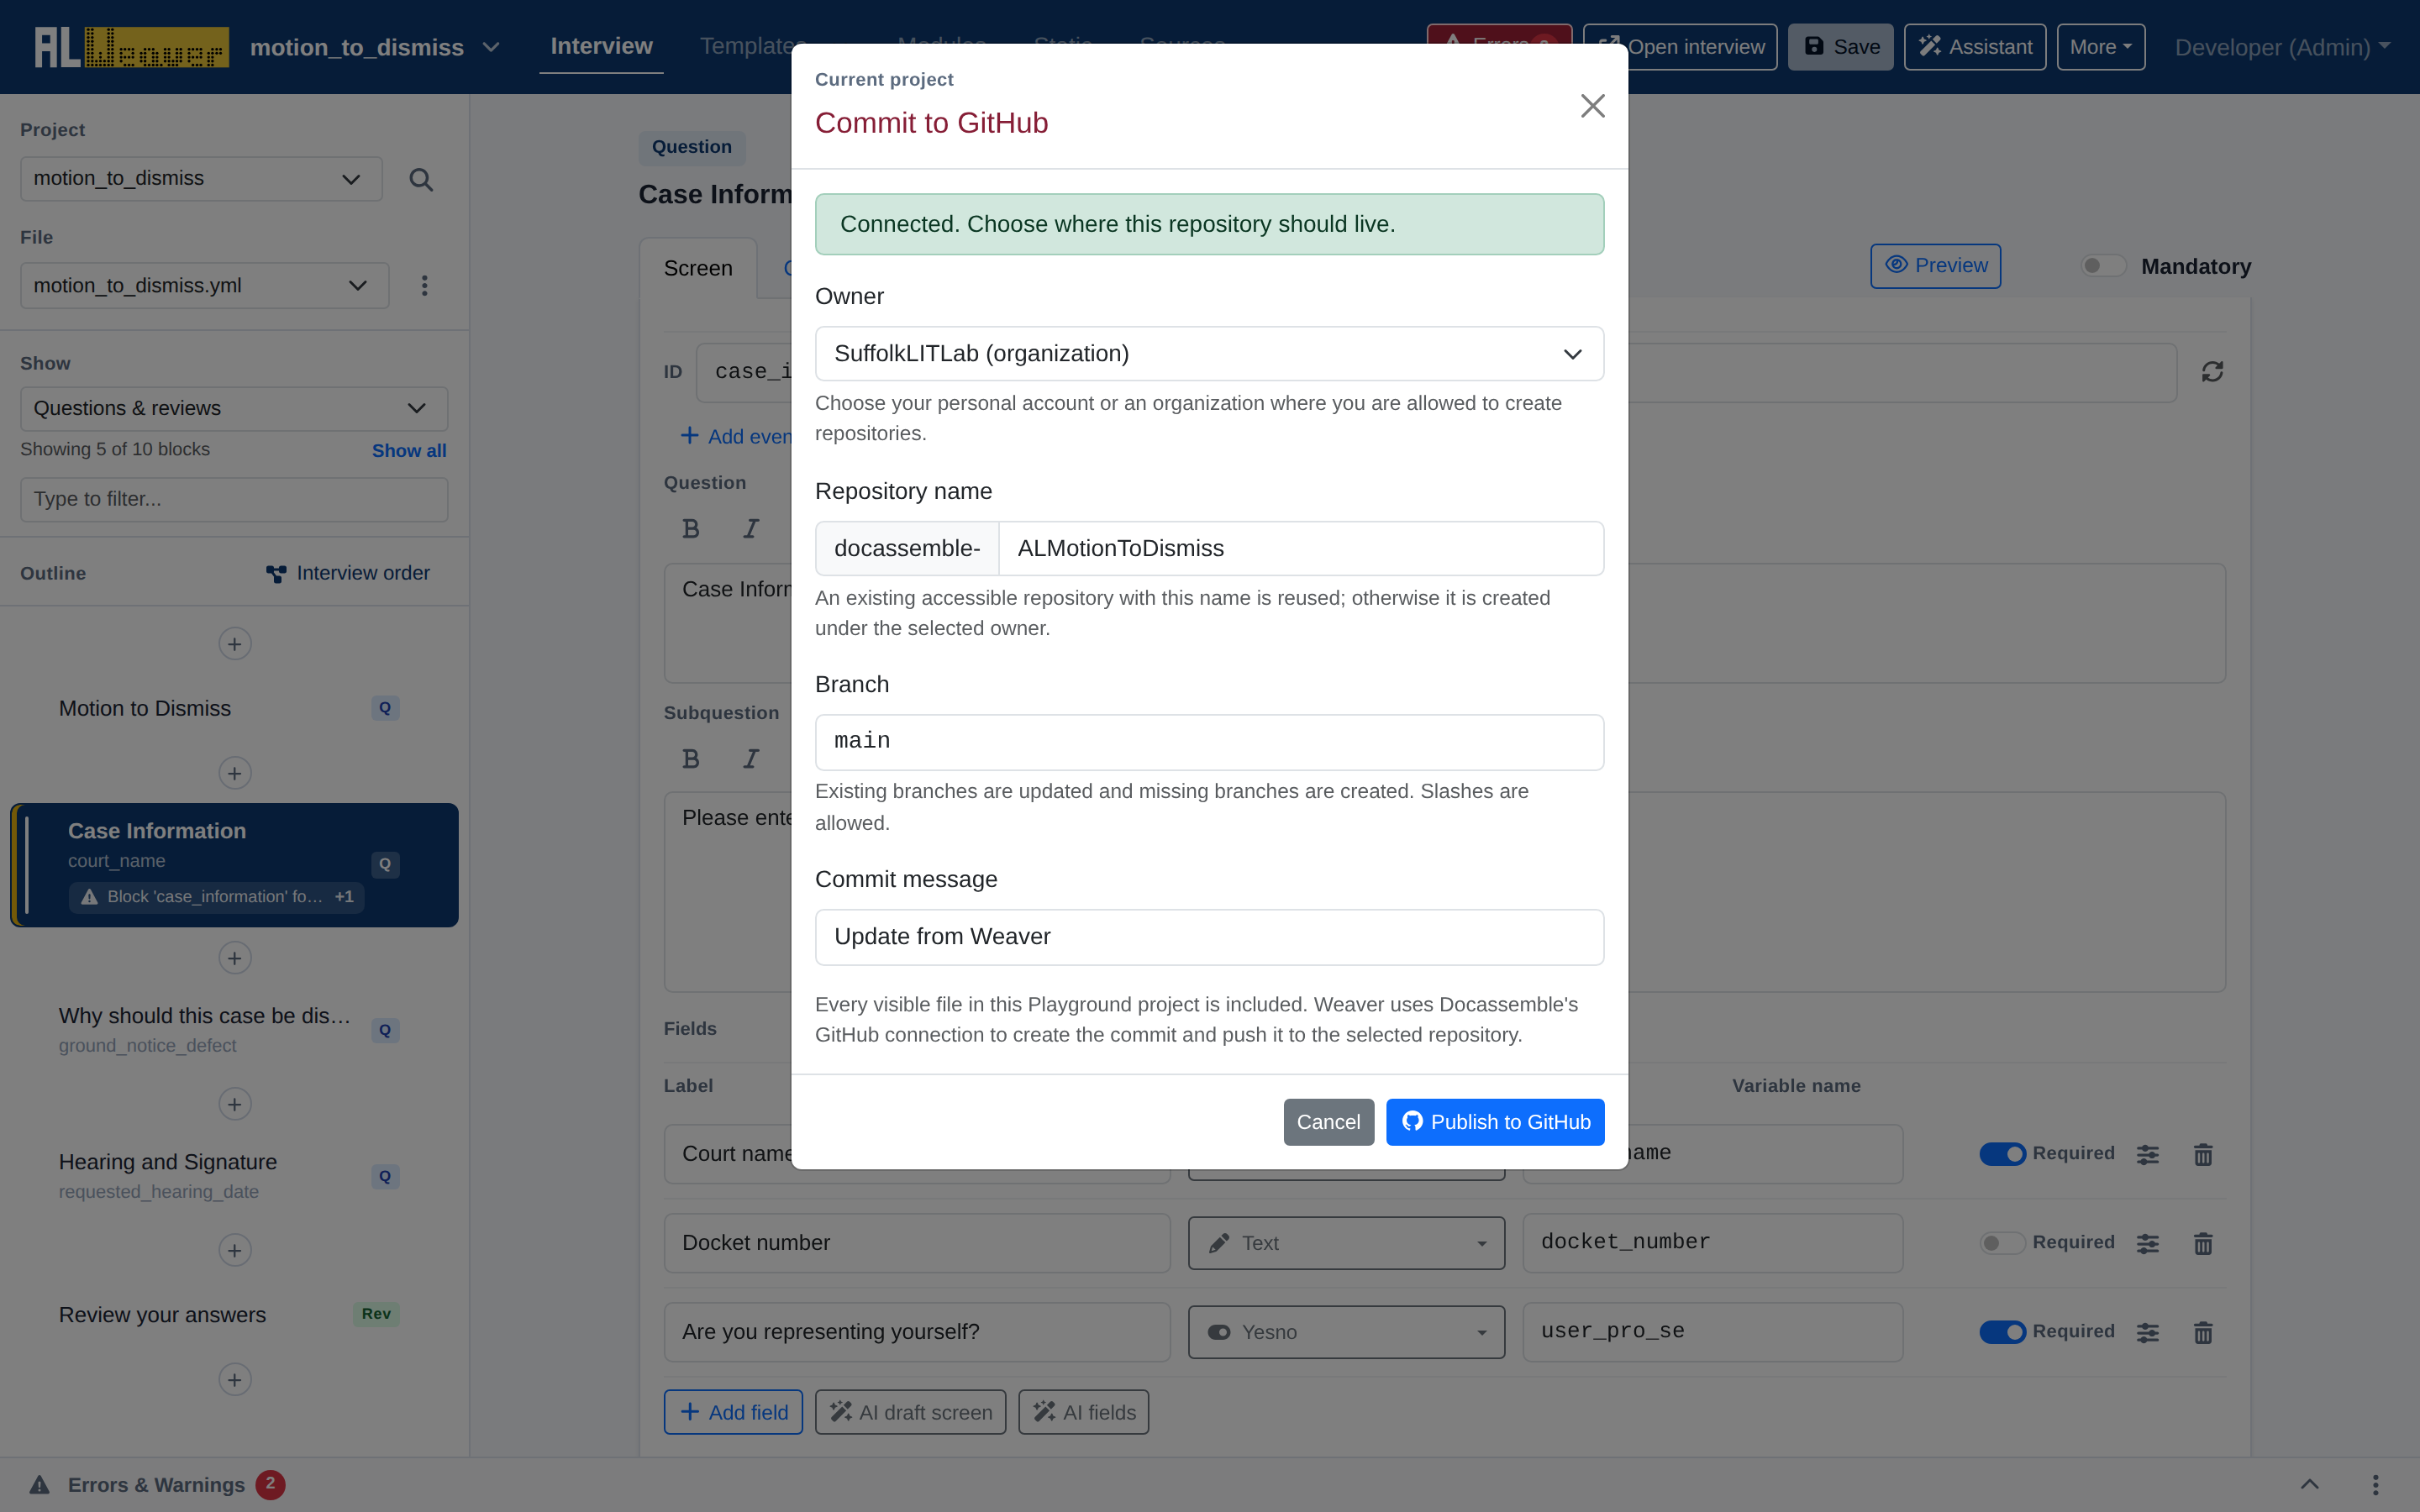Open settings sliders for Court name field
The width and height of the screenshot is (2420, 1512).
(2148, 1154)
